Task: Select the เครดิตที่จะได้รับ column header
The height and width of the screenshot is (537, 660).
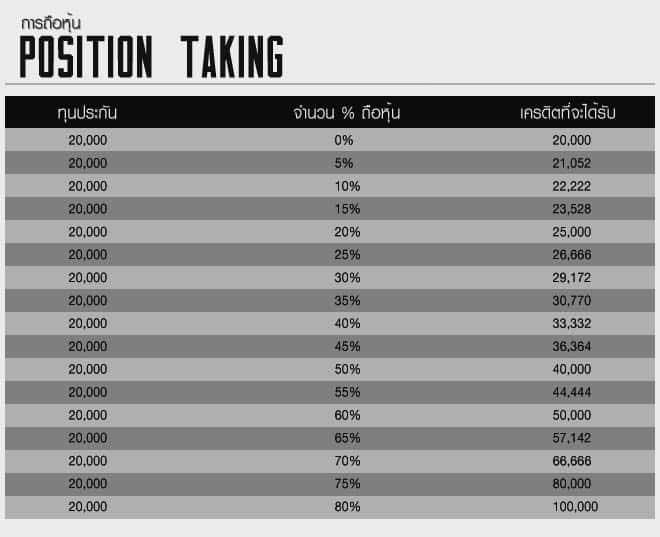Action: [568, 112]
